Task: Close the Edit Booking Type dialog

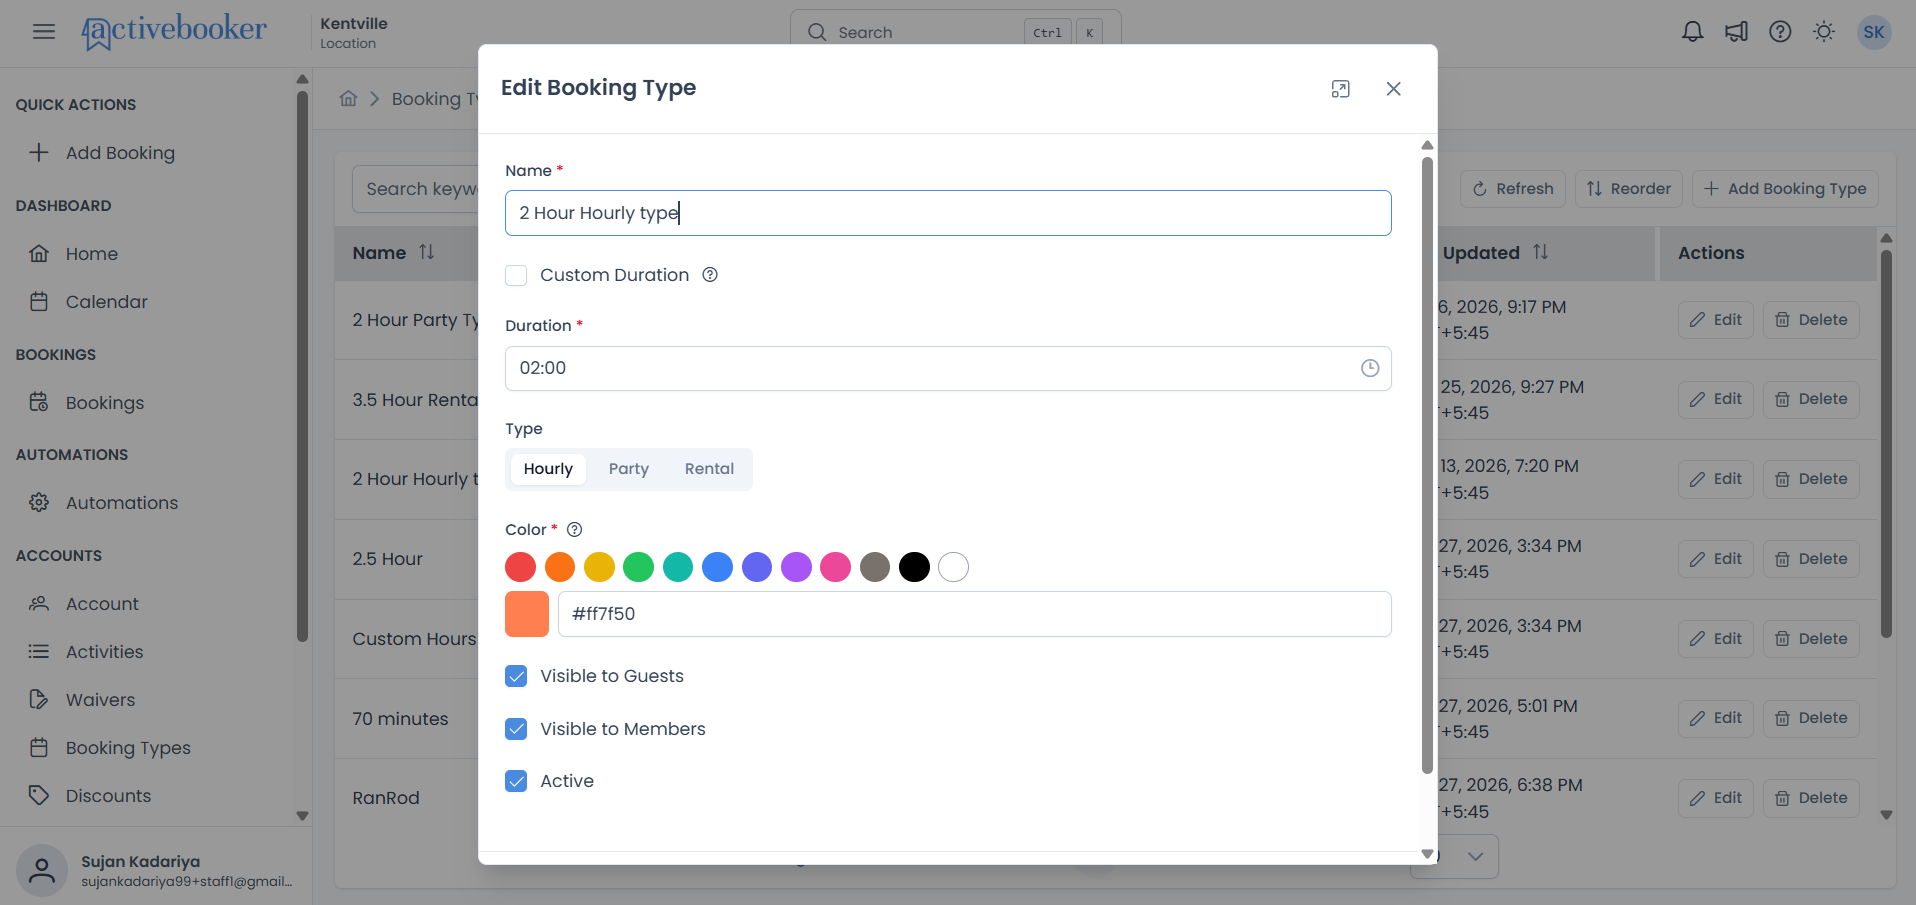Action: click(1393, 89)
